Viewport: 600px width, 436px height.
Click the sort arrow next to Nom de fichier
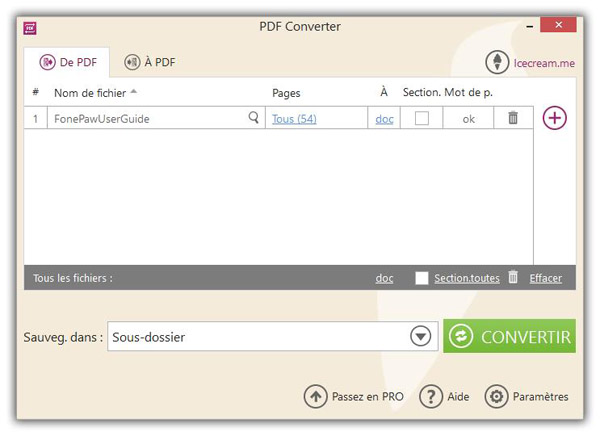click(x=134, y=91)
